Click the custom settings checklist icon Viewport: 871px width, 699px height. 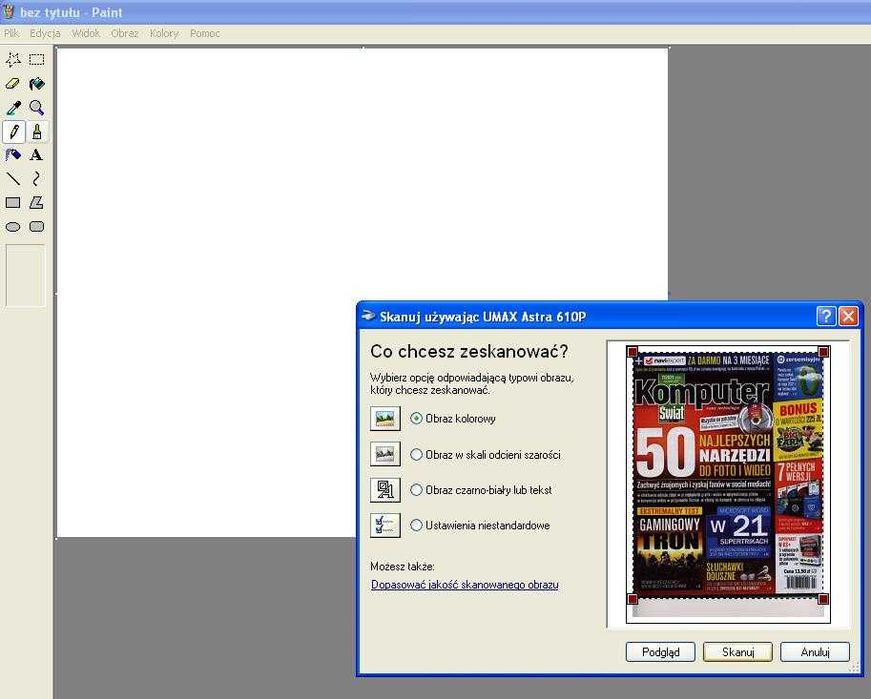pos(385,525)
